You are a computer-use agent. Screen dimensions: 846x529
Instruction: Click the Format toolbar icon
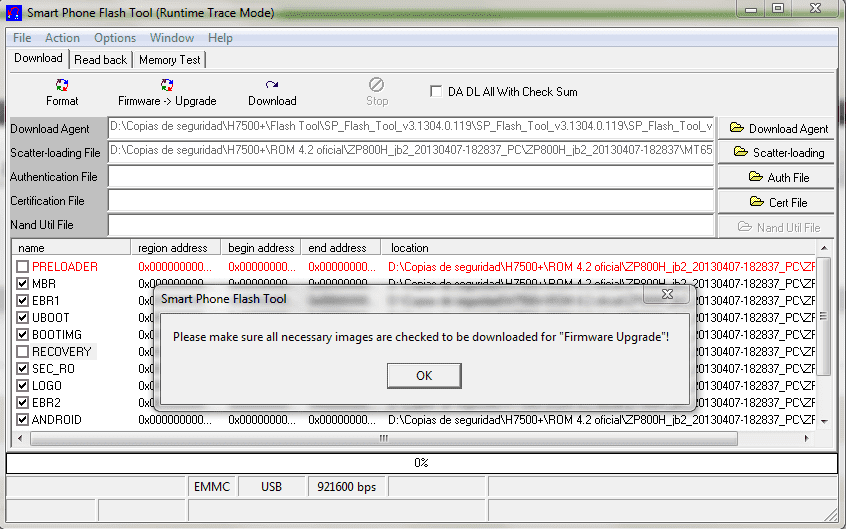[62, 85]
